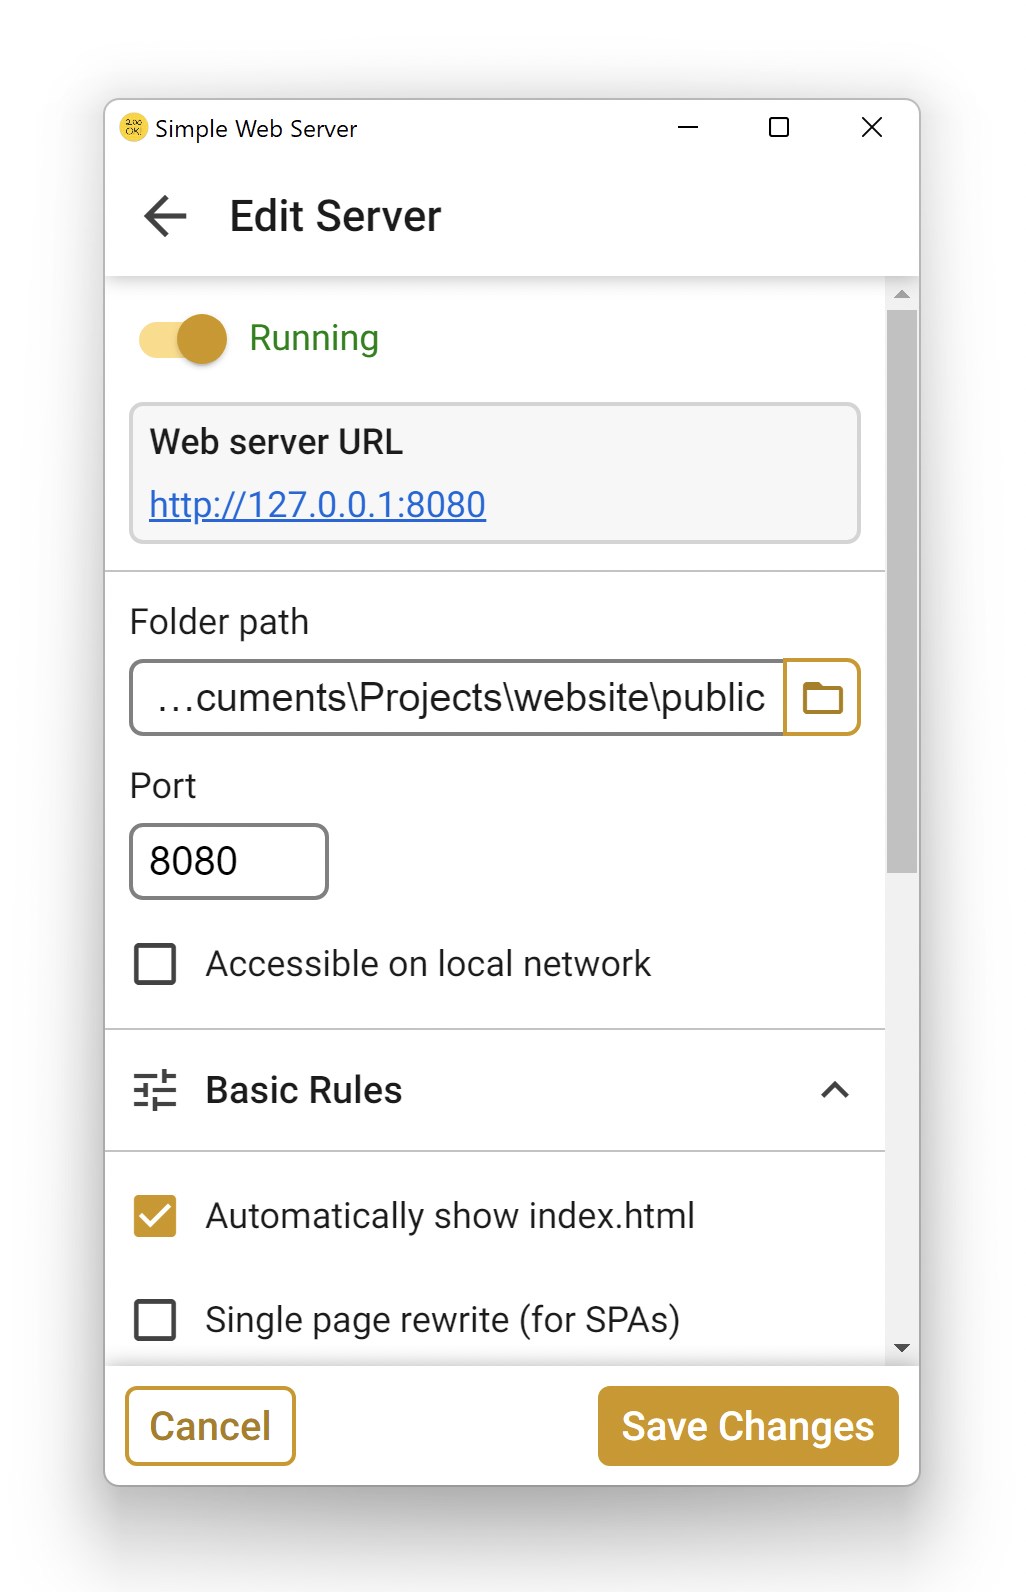Click the Save Changes button

(x=748, y=1426)
